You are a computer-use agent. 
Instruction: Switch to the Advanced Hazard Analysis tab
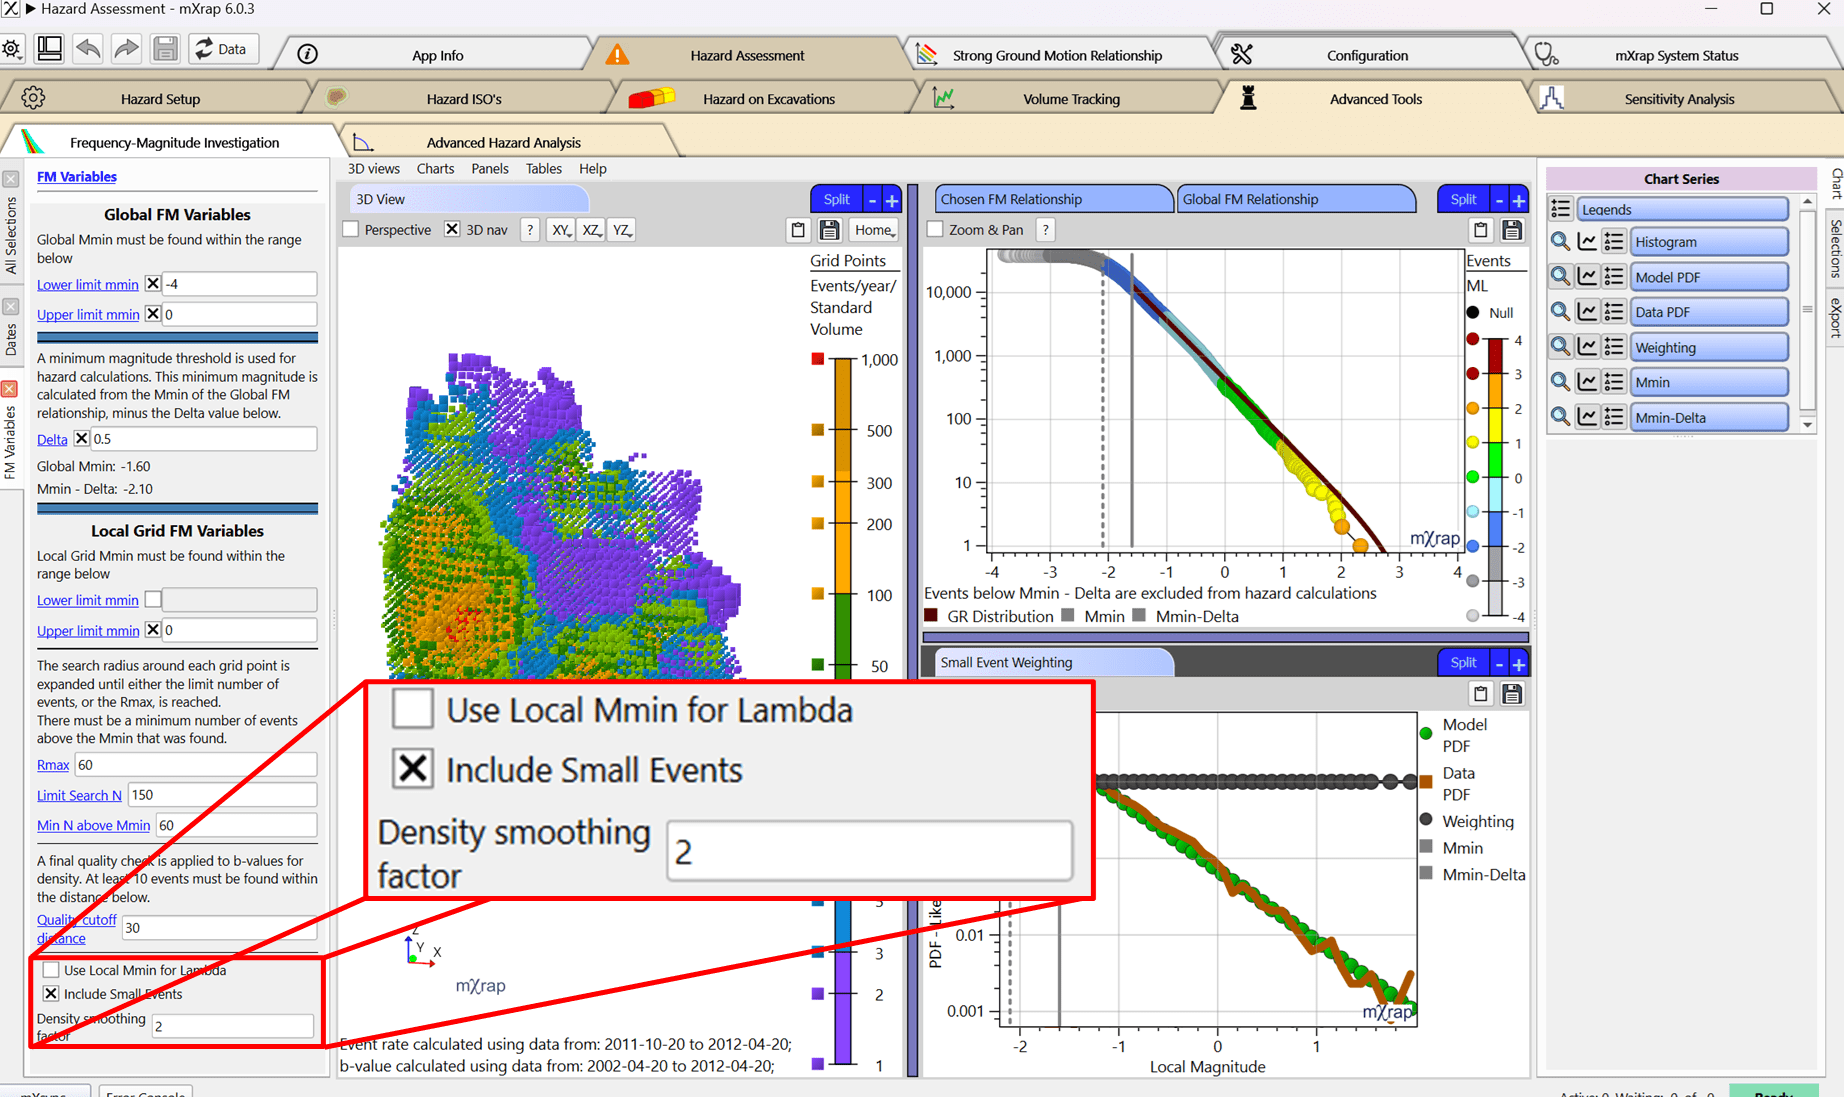[503, 142]
